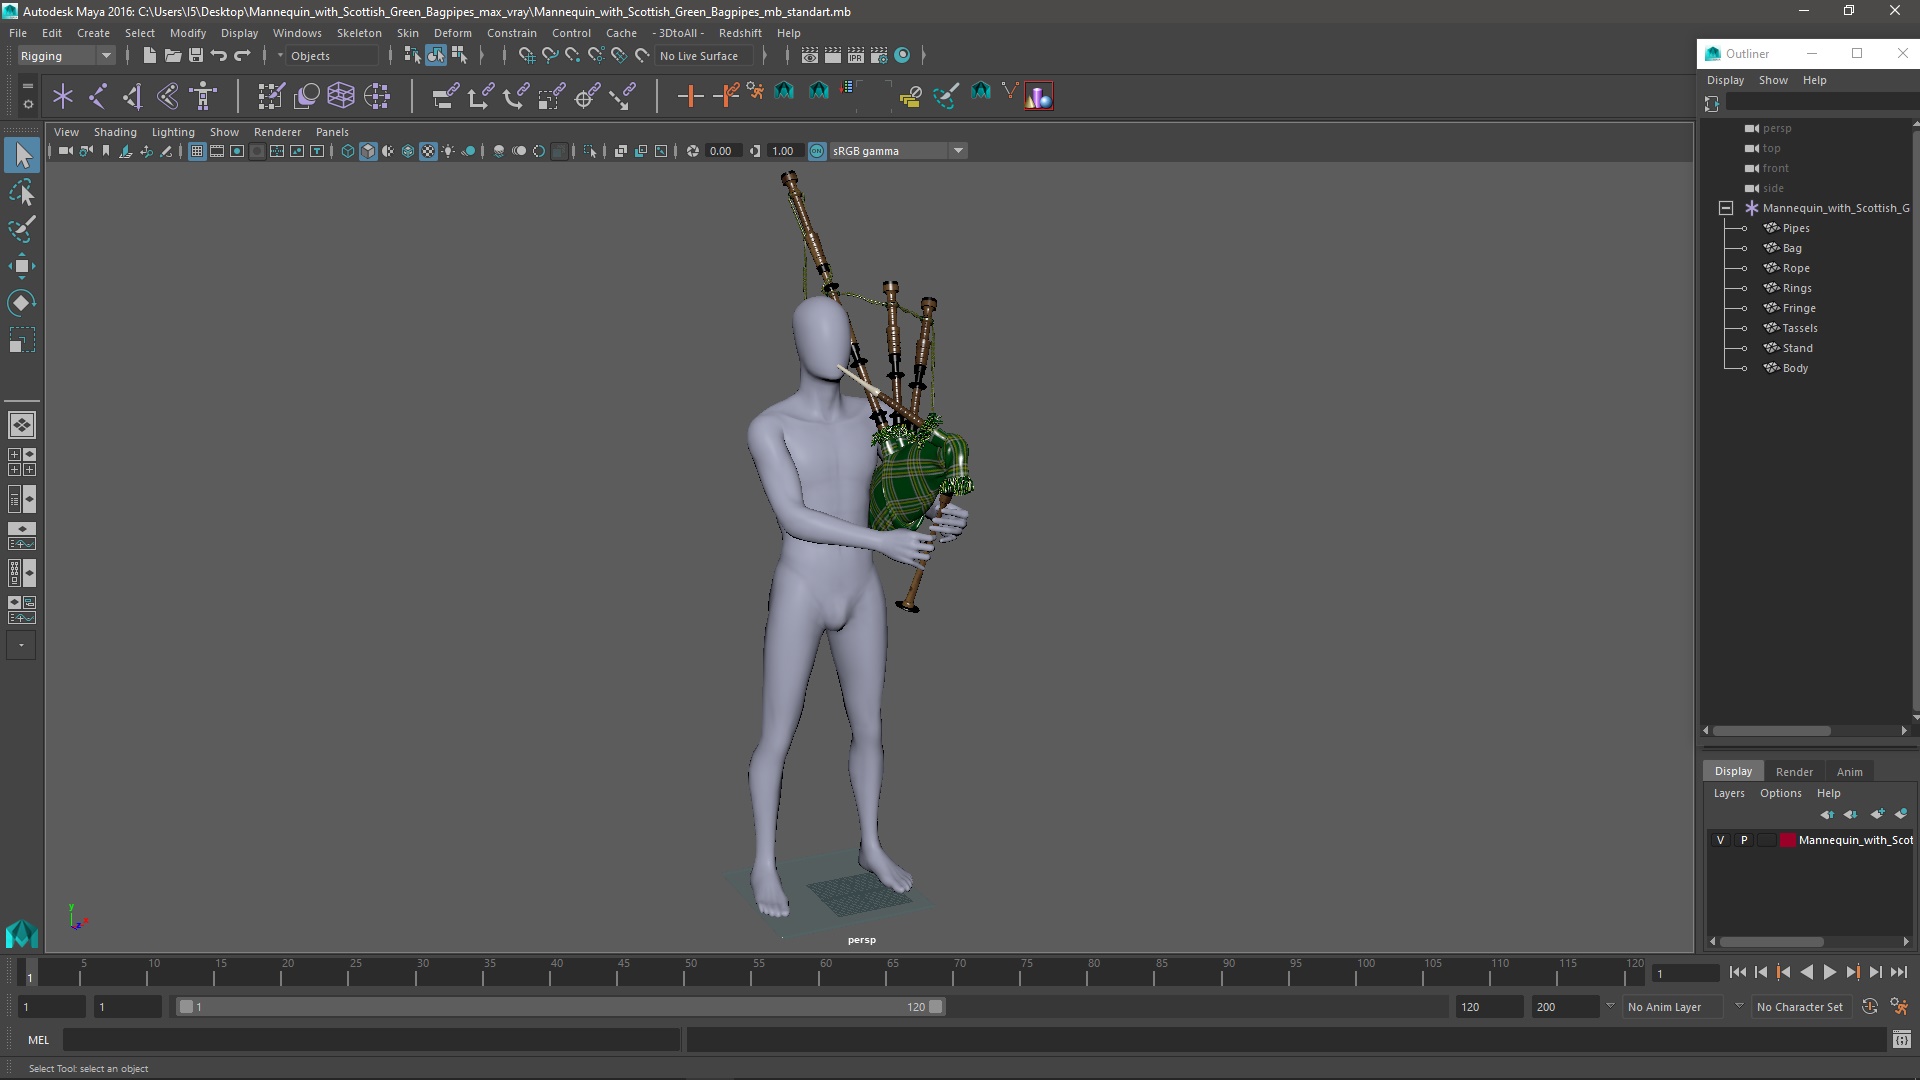This screenshot has height=1080, width=1920.
Task: Click the Create Joints rigging icon
Action: tap(97, 96)
